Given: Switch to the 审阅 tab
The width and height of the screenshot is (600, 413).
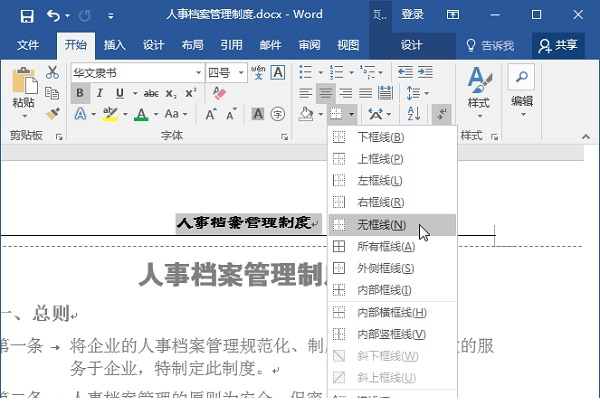Looking at the screenshot, I should (x=309, y=45).
